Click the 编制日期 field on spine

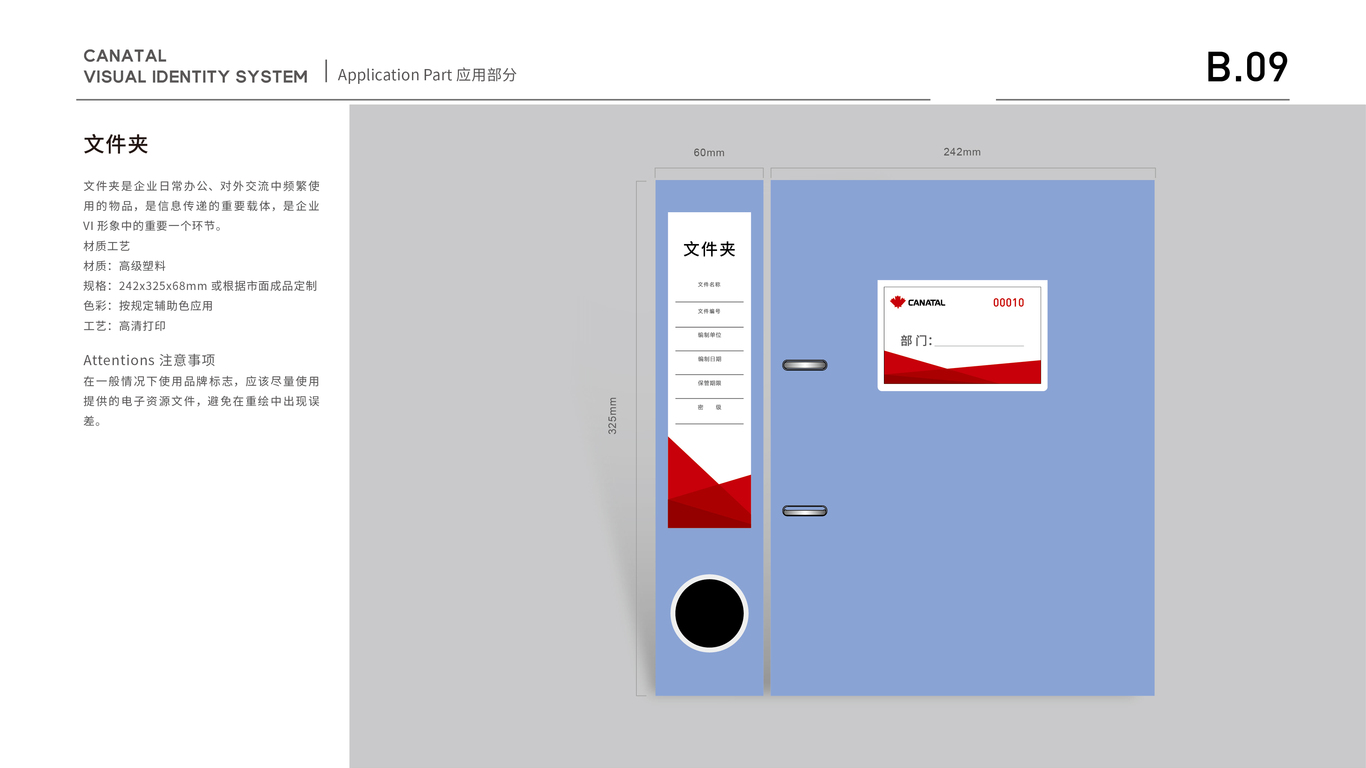point(709,364)
